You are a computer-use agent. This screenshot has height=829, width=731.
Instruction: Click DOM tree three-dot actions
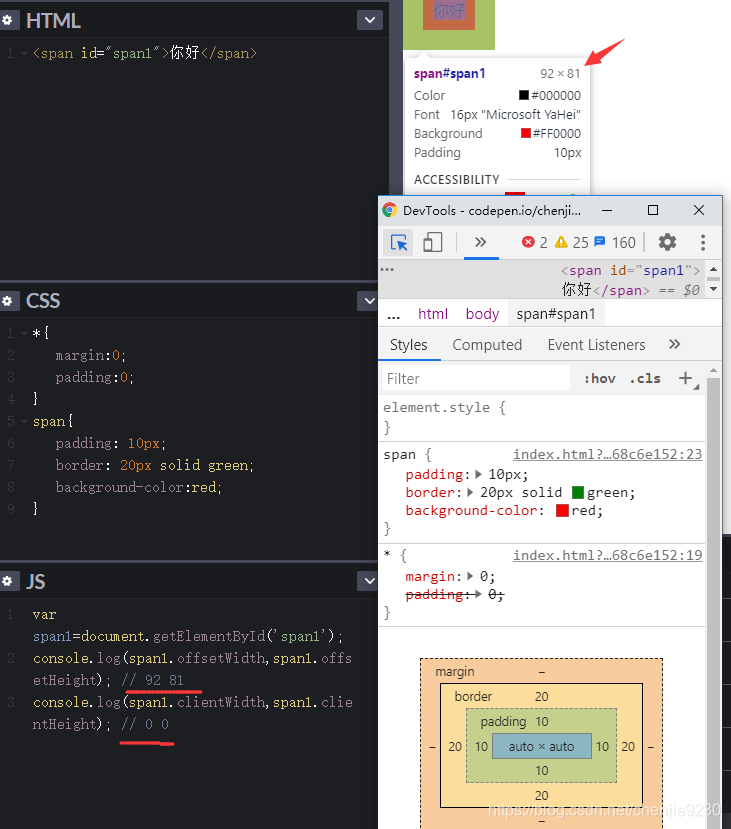coord(387,270)
